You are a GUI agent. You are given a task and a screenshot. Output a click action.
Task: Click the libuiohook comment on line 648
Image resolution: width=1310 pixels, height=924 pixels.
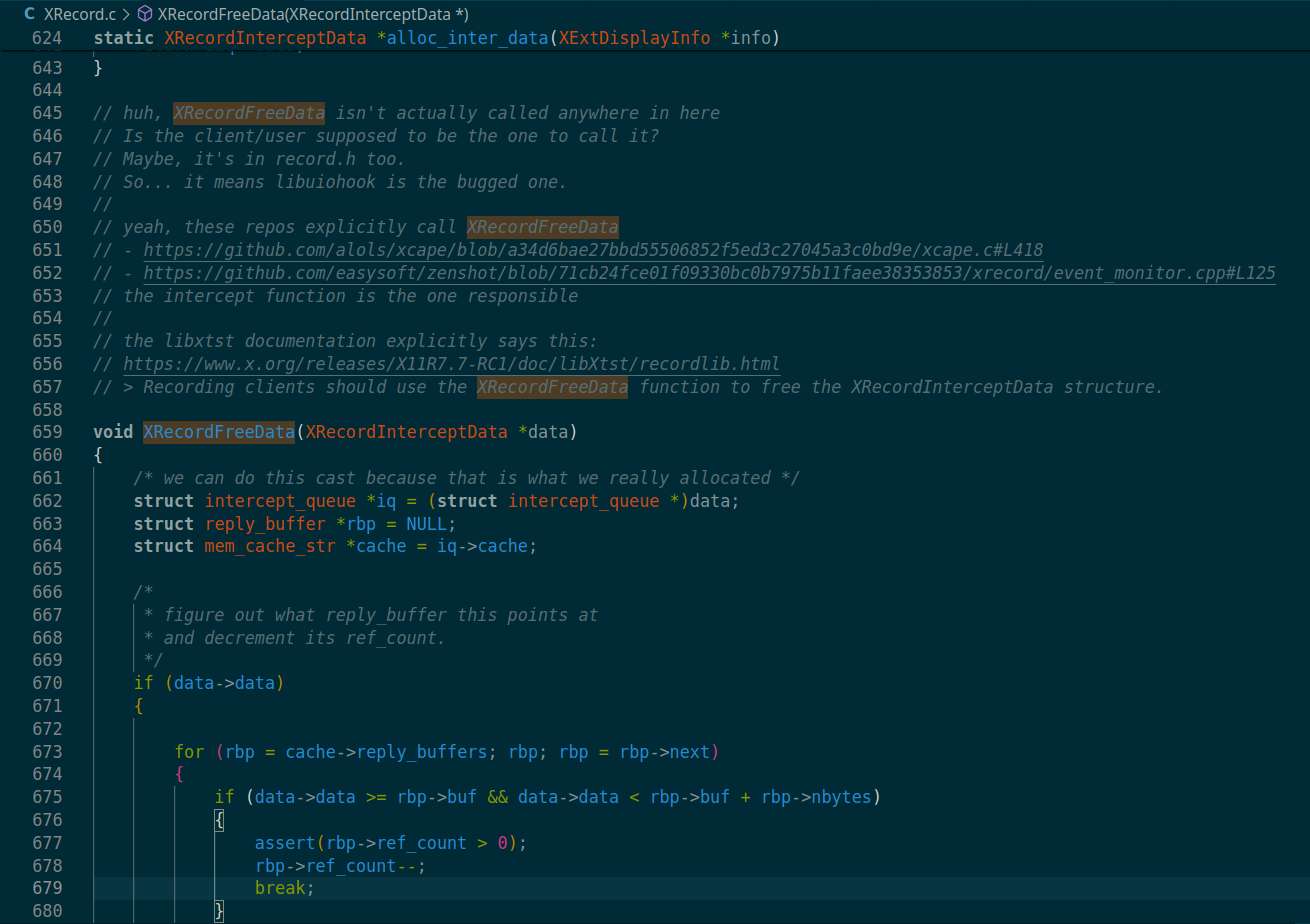(x=330, y=182)
